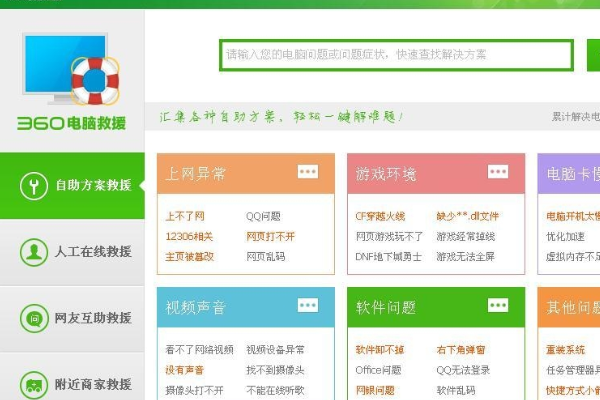Viewport: 600px width, 400px height.
Task: Open the 电脑卡慢 category header
Action: pos(569,174)
